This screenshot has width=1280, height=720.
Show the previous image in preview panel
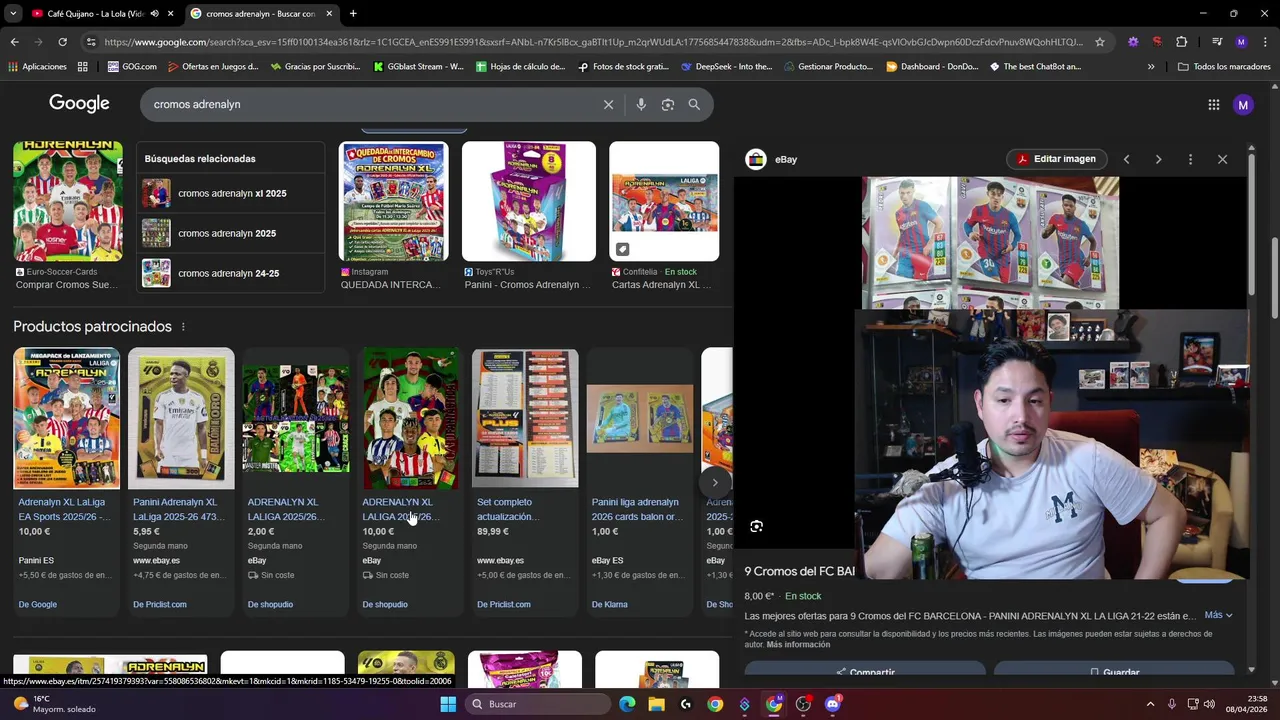(x=1126, y=159)
